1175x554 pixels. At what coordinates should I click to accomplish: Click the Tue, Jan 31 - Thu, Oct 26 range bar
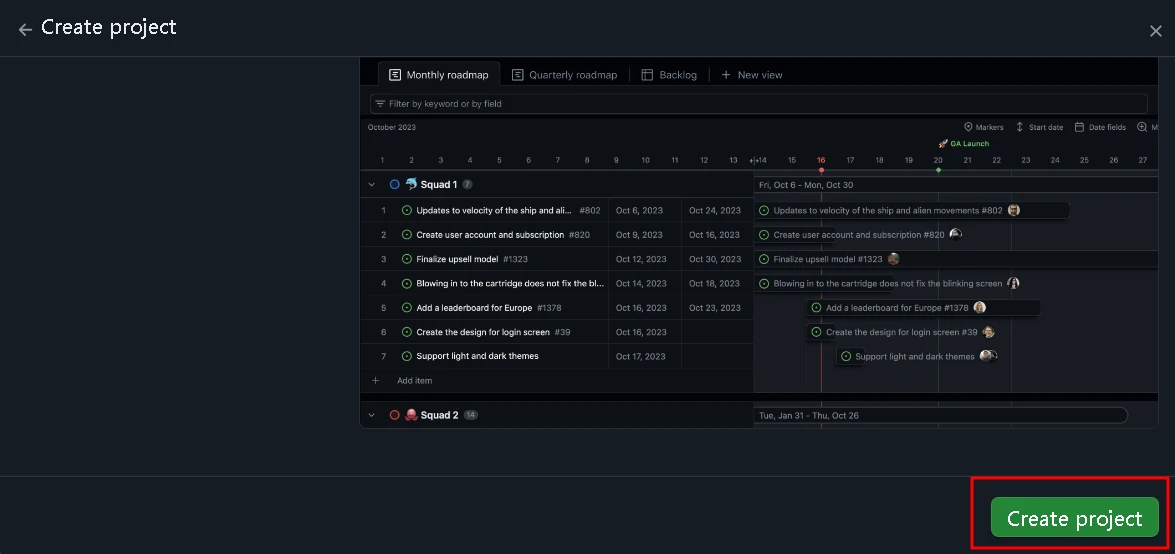[x=940, y=415]
